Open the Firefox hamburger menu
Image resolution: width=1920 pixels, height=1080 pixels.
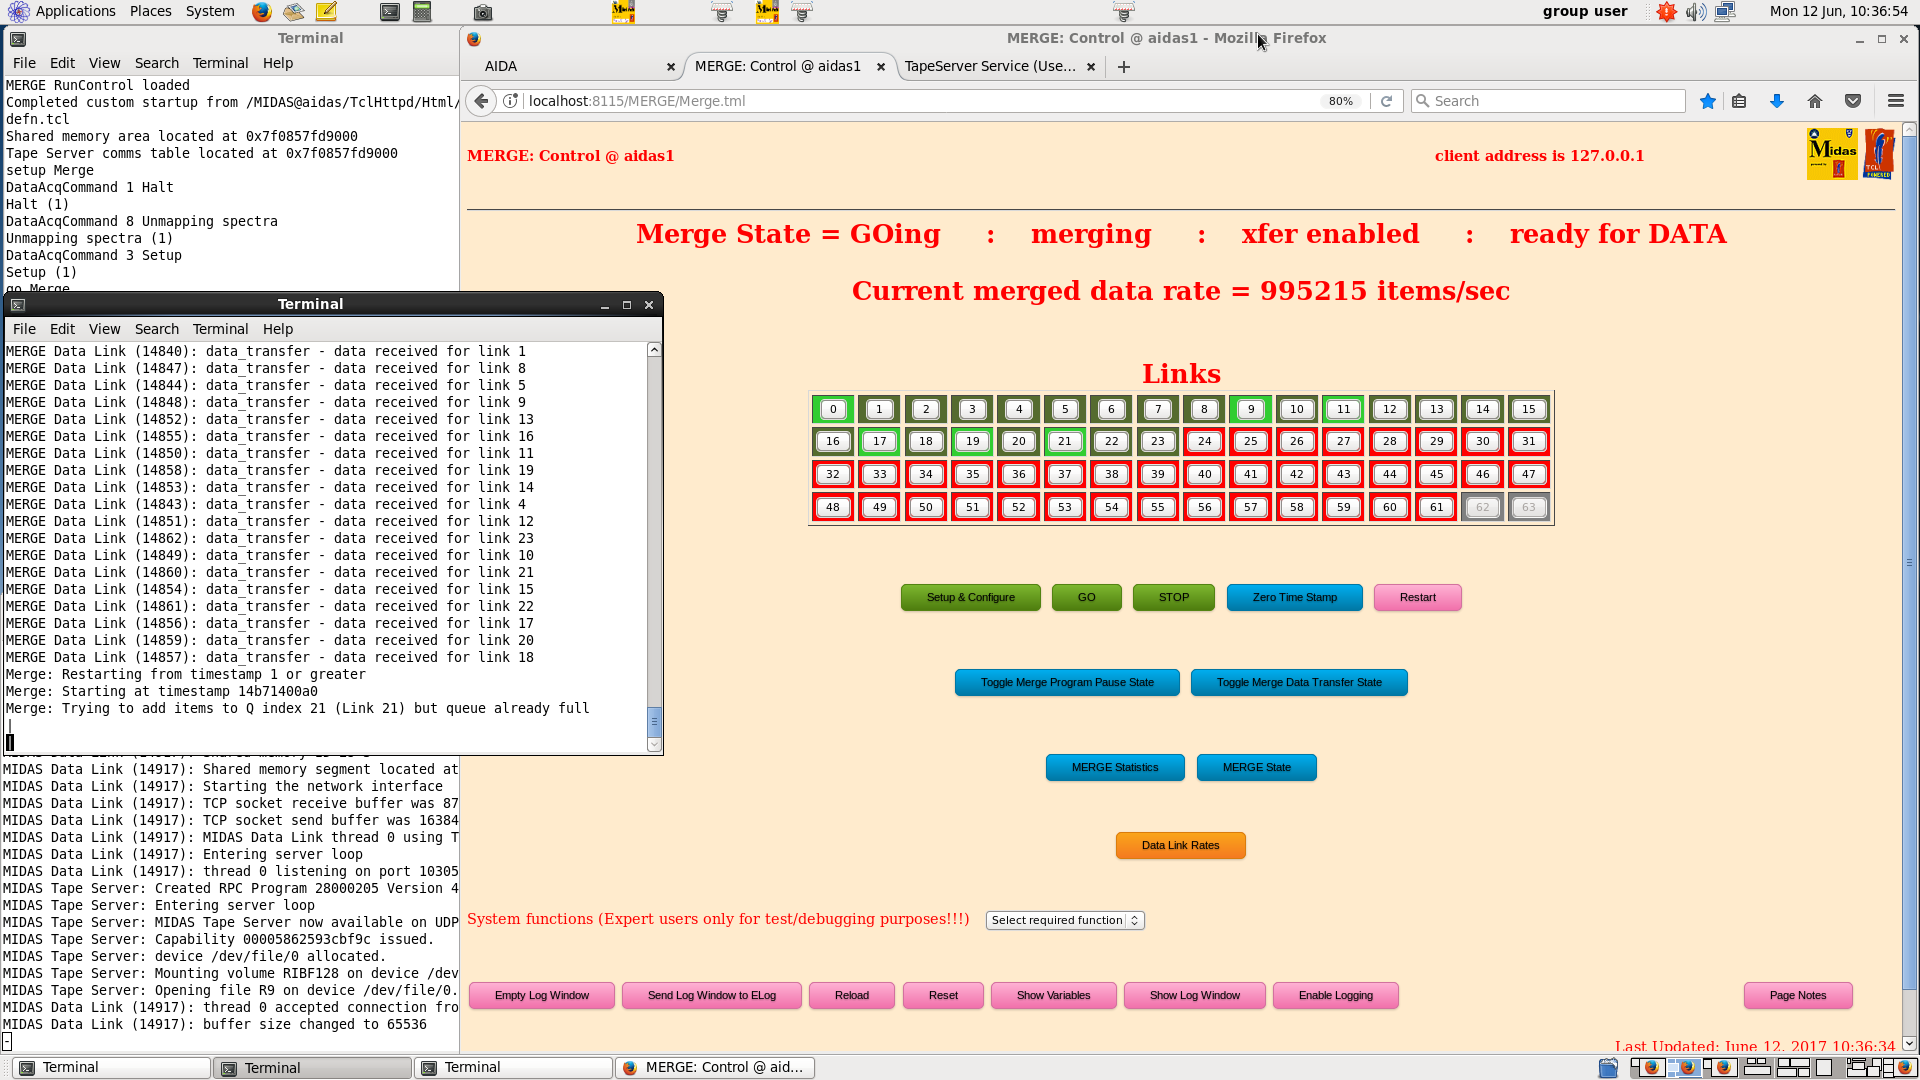[x=1895, y=101]
